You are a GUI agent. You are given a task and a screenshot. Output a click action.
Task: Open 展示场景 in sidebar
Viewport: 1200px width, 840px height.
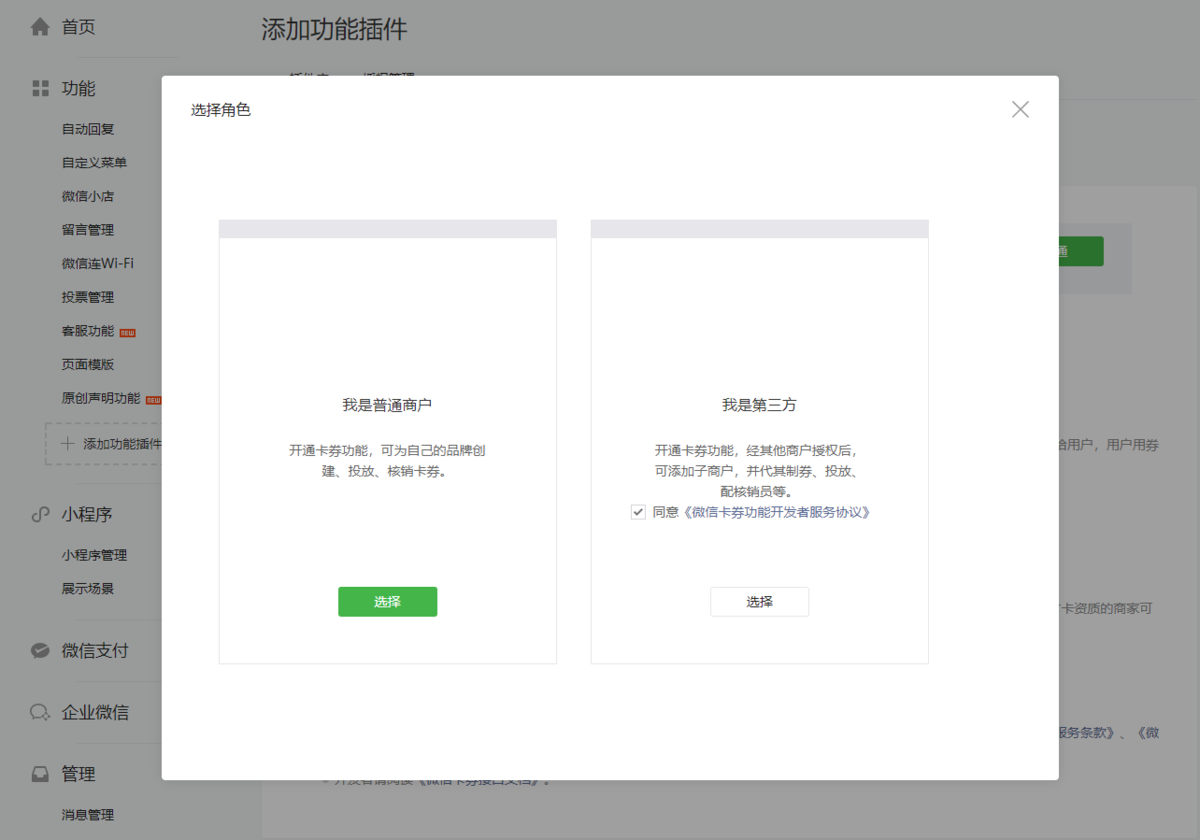(88, 588)
